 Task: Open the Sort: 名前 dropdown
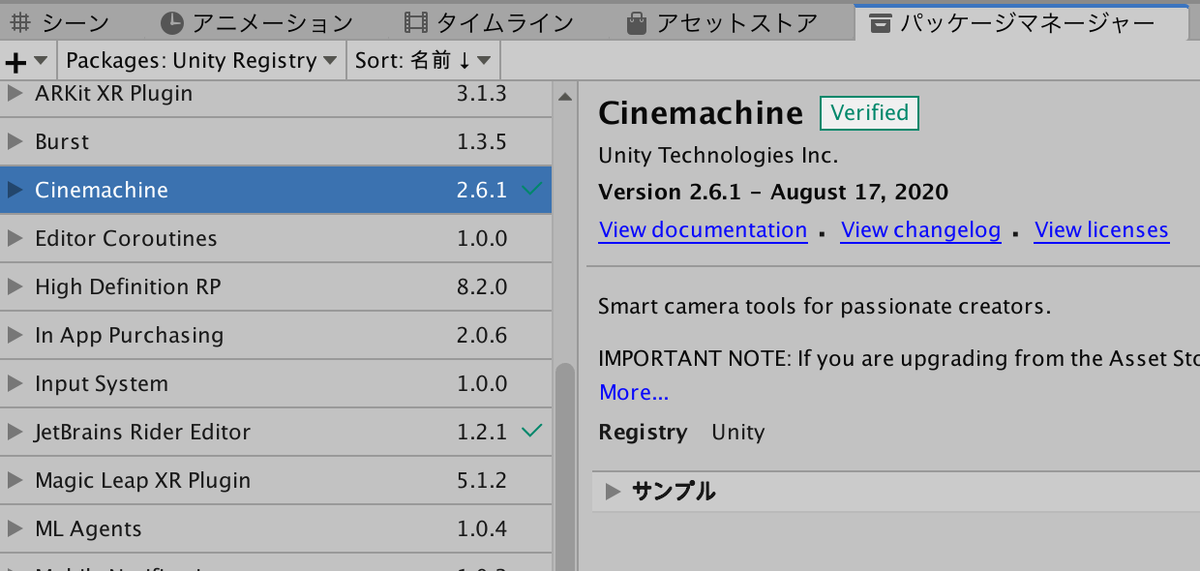pos(423,61)
